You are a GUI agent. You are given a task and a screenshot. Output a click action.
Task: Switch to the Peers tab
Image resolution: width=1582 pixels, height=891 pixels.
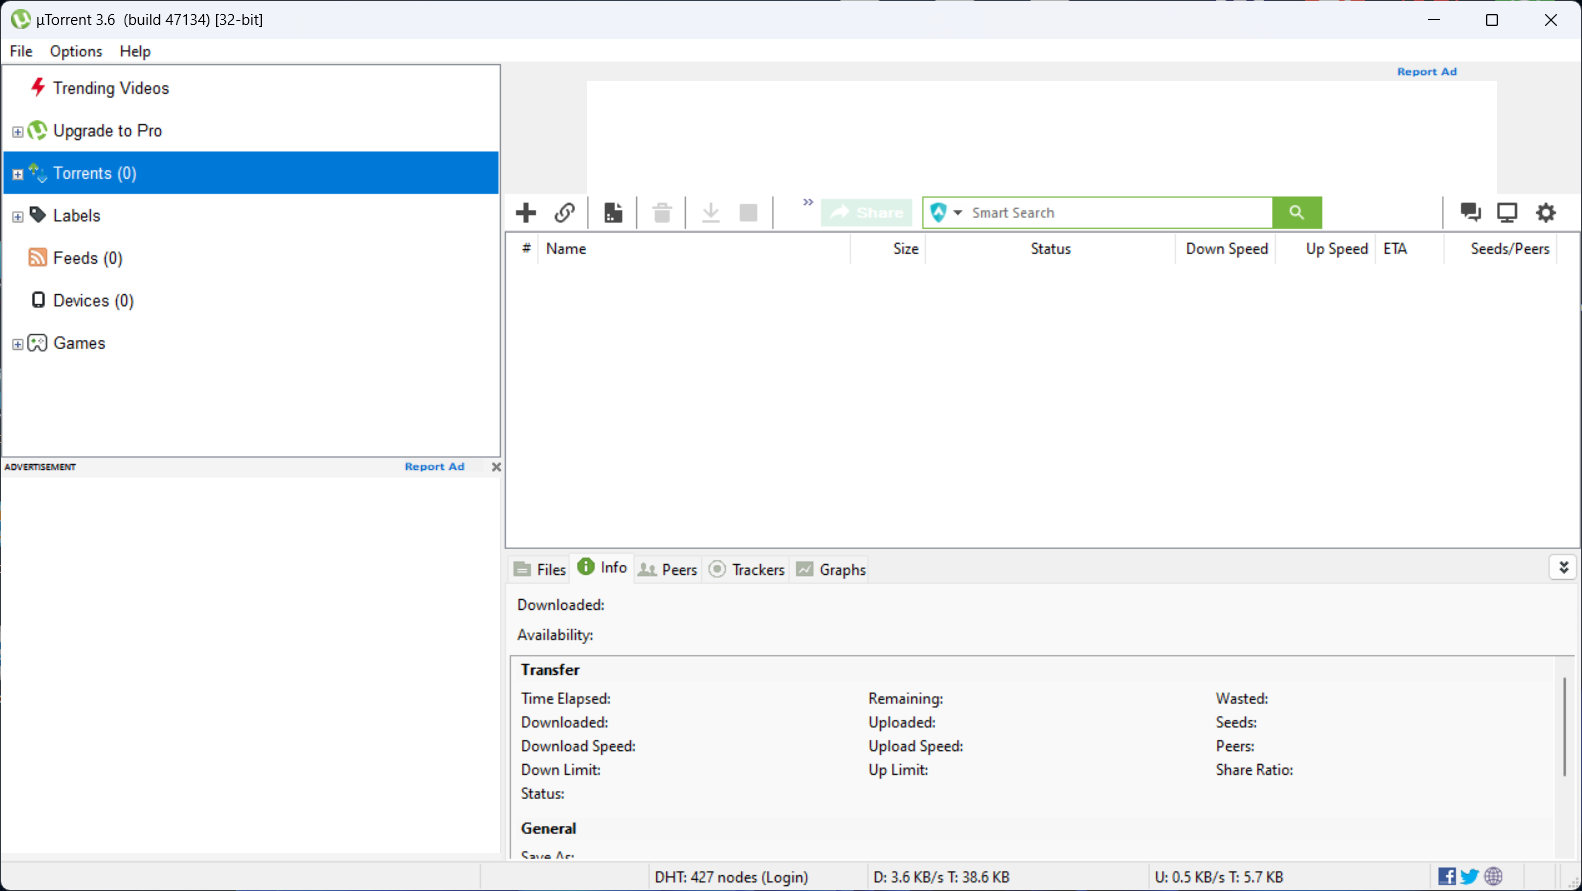[x=668, y=569]
